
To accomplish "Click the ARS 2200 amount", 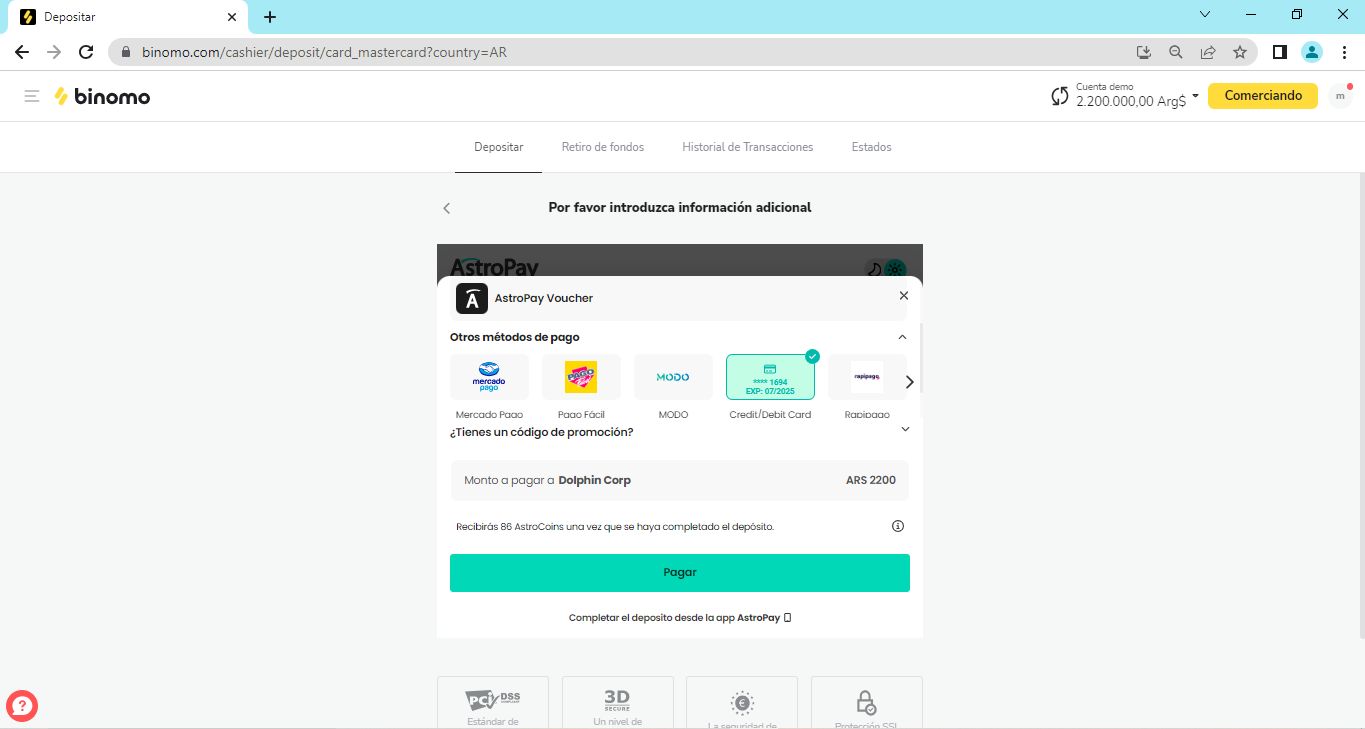I will pos(871,480).
